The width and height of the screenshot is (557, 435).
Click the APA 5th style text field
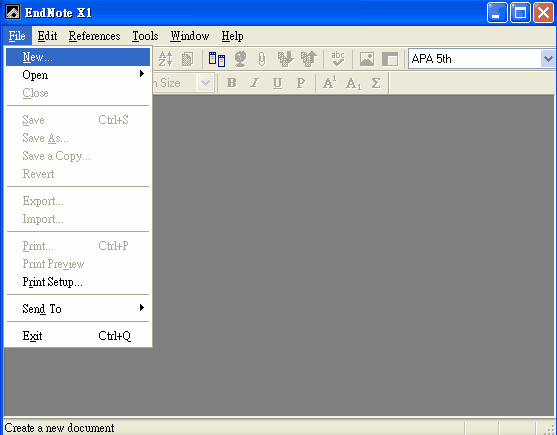tap(475, 59)
